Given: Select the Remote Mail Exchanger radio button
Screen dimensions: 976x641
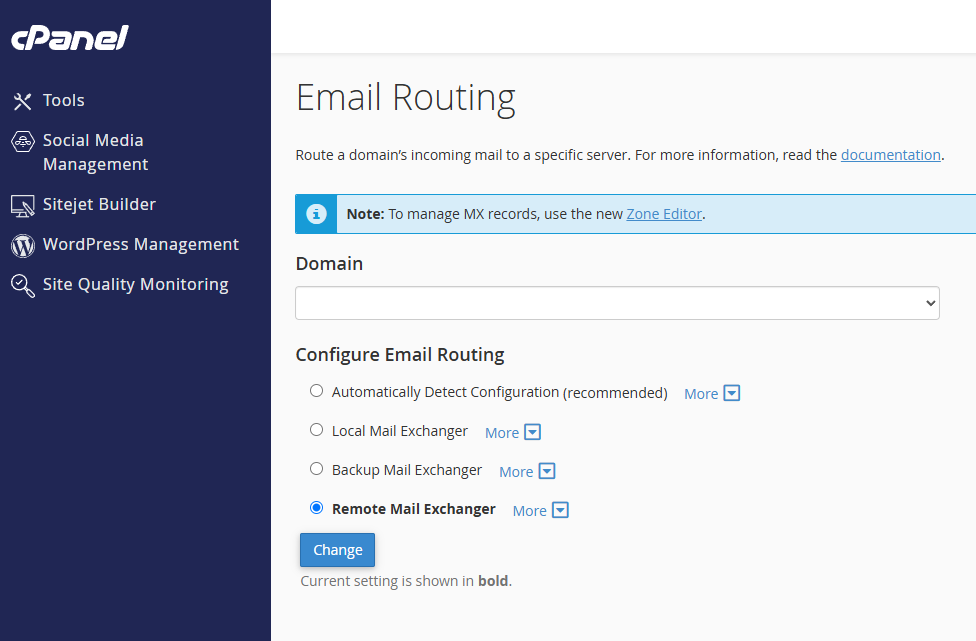Looking at the screenshot, I should [x=316, y=507].
